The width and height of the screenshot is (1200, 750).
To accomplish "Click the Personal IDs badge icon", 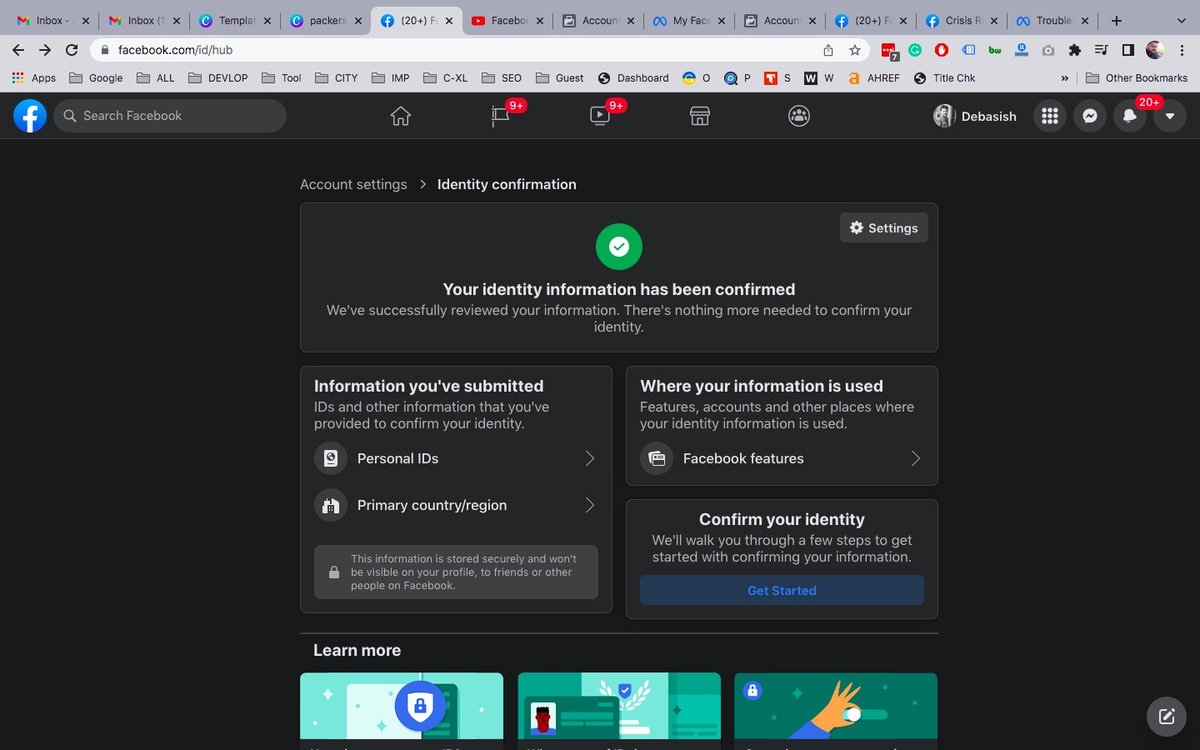I will click(x=330, y=458).
